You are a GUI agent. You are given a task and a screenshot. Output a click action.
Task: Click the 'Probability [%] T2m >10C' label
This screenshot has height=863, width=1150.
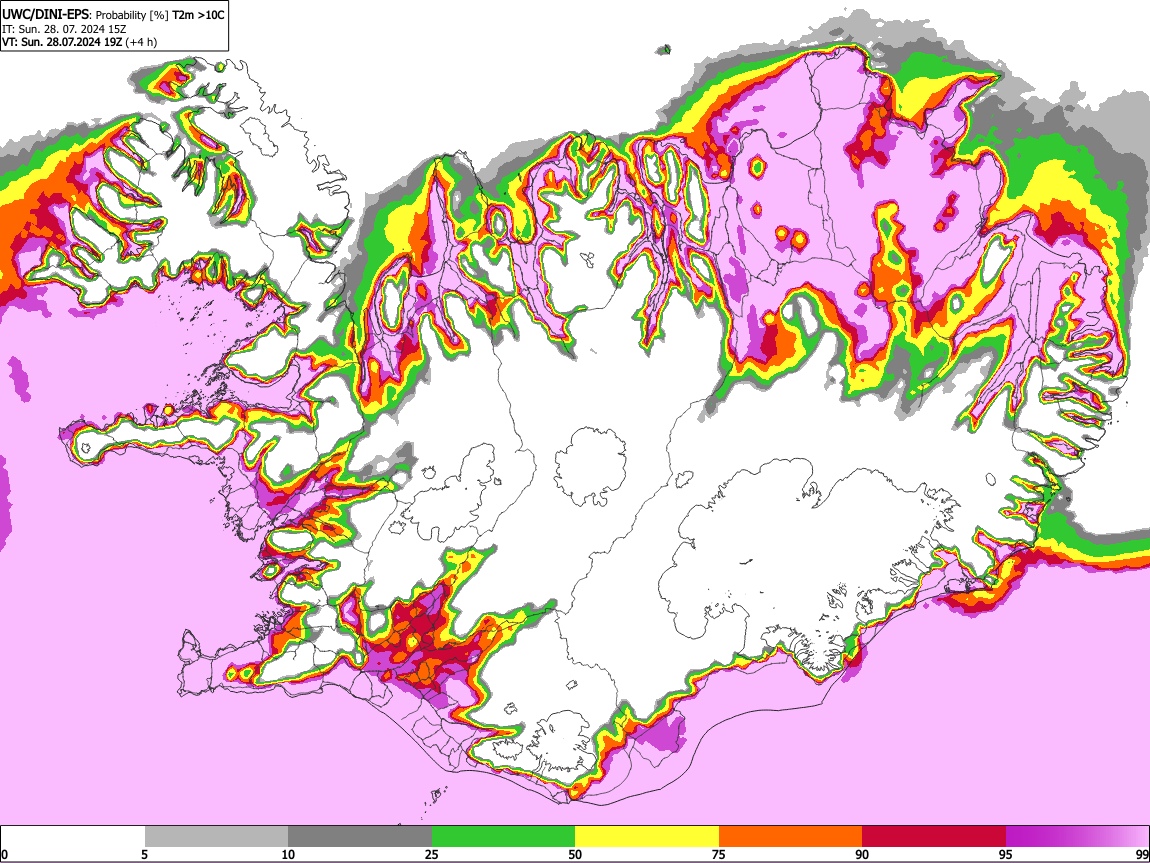coord(160,15)
